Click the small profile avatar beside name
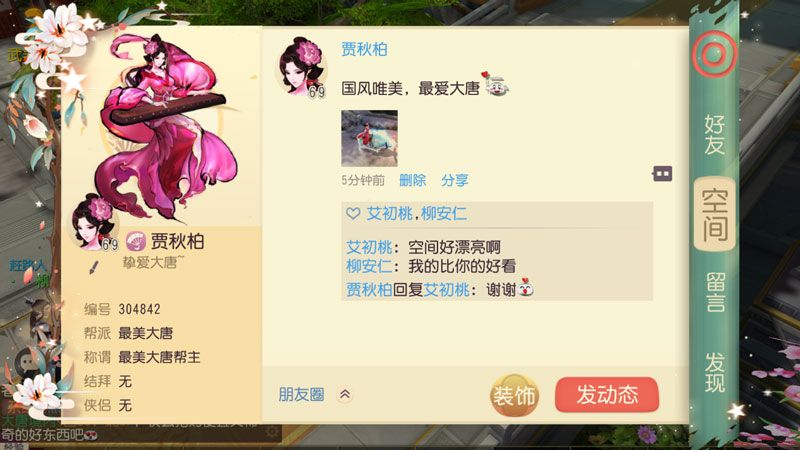 tap(93, 222)
